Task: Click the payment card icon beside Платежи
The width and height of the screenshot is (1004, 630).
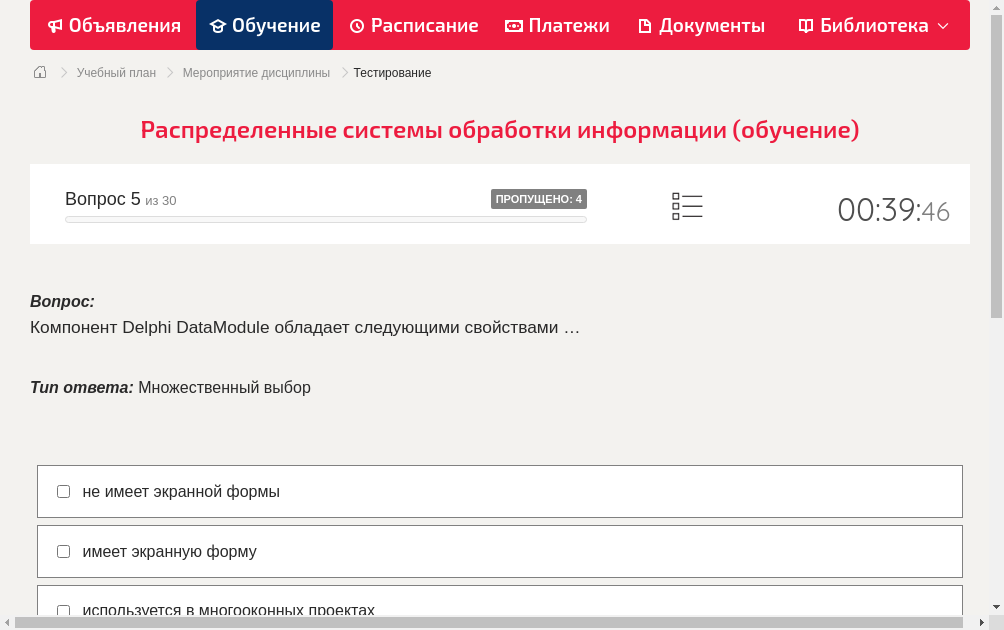Action: (513, 25)
